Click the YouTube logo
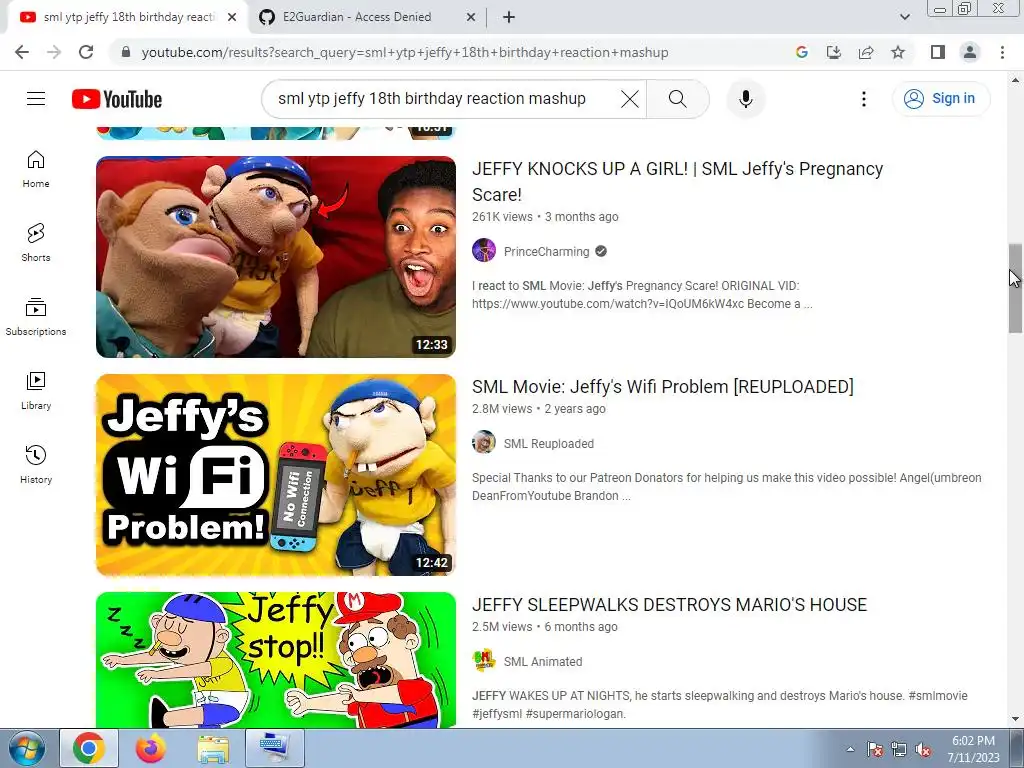The image size is (1024, 768). coord(117,99)
